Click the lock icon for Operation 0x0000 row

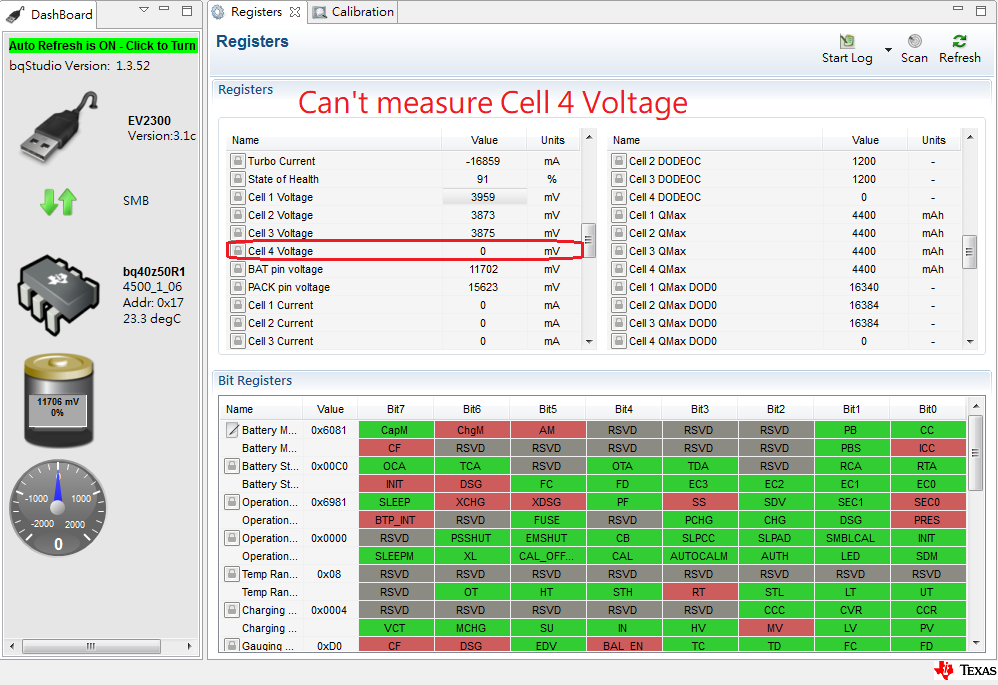coord(232,538)
